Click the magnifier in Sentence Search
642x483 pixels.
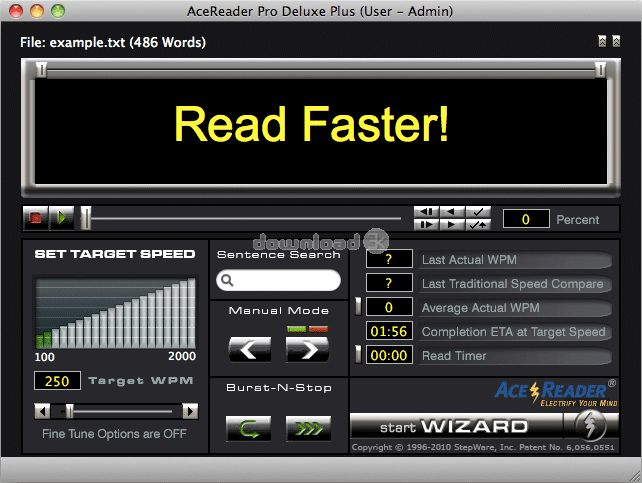click(x=228, y=281)
